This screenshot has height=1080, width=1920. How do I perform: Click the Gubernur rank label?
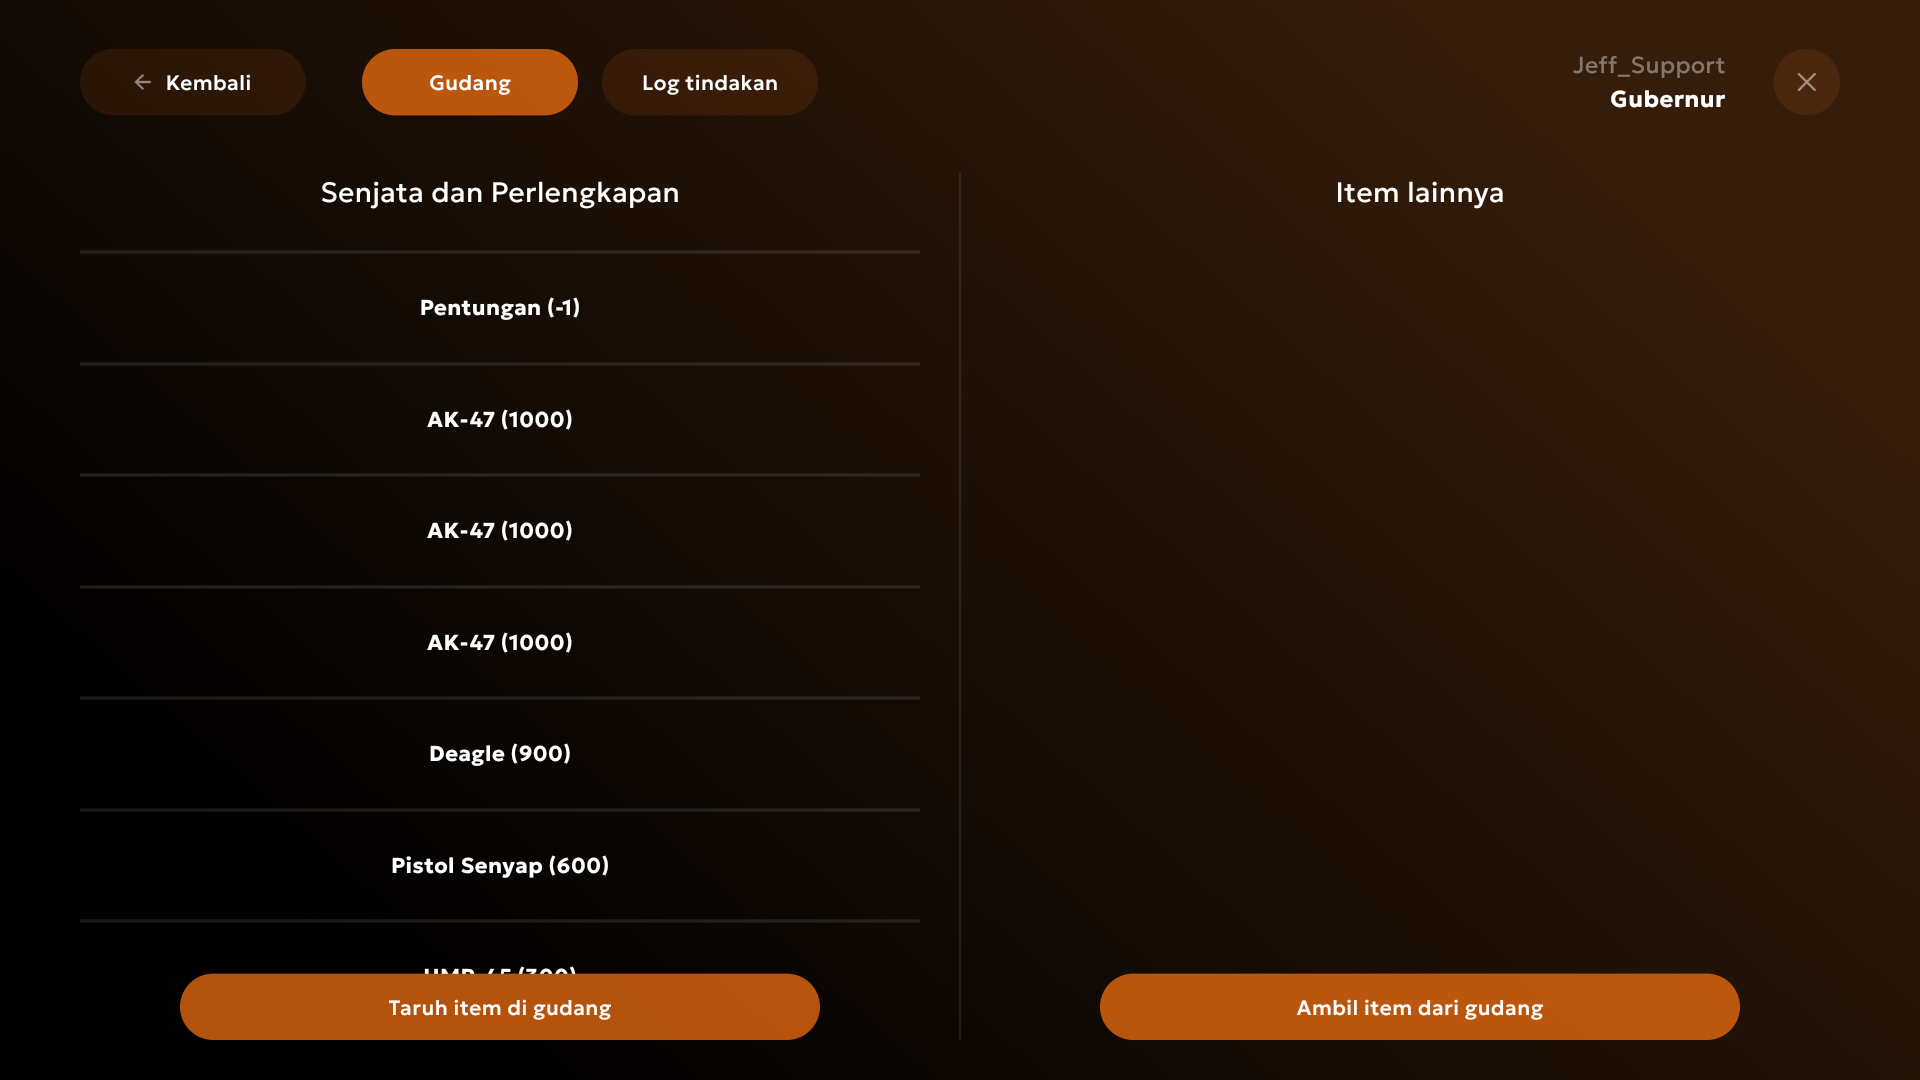pos(1667,99)
